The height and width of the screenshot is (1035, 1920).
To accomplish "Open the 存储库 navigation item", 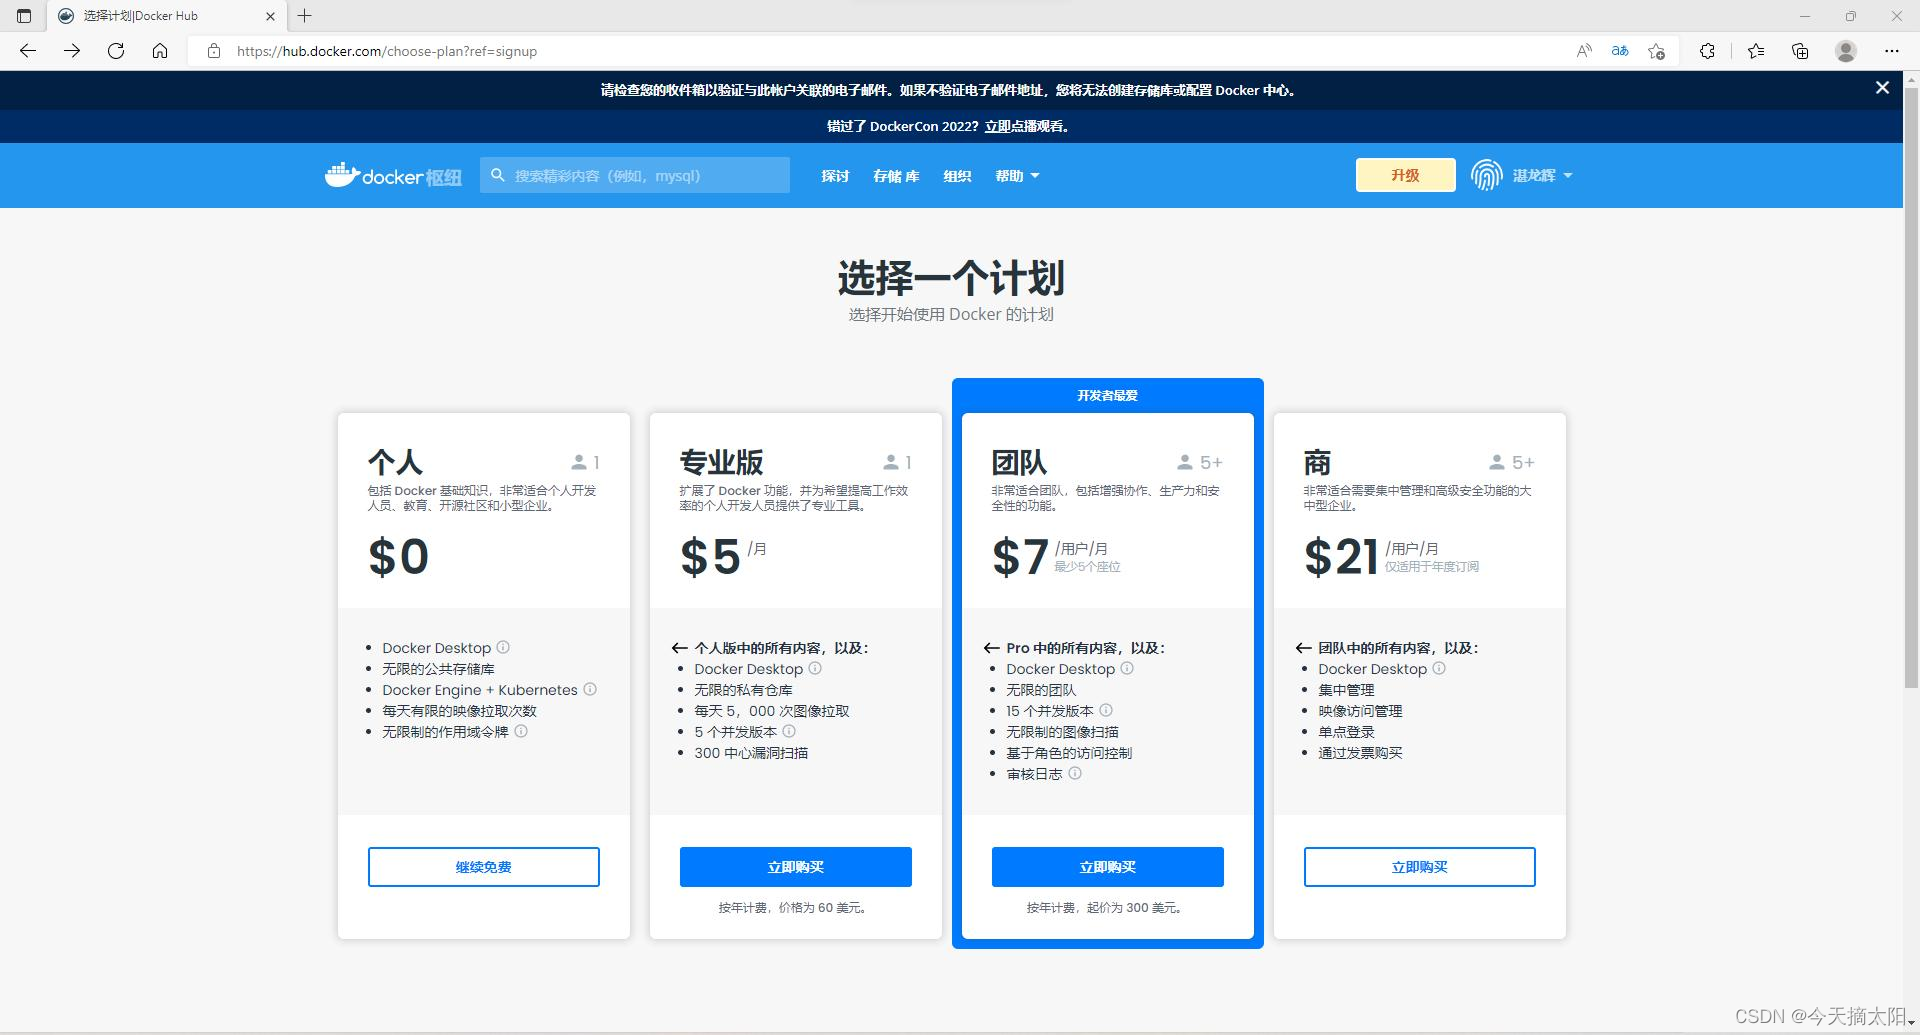I will click(x=896, y=176).
